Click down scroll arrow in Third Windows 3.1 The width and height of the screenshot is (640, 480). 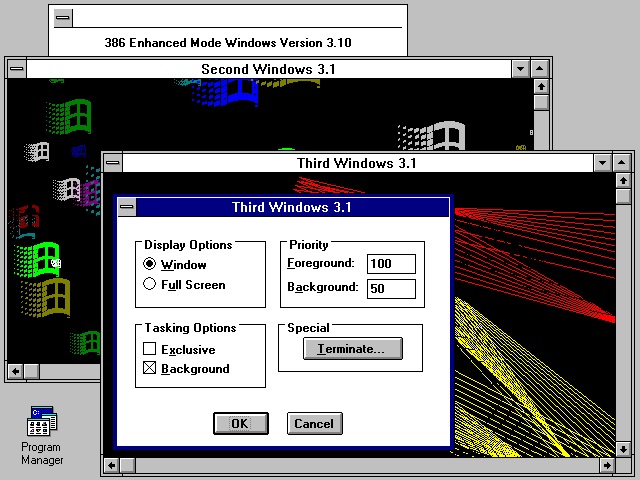tap(625, 447)
